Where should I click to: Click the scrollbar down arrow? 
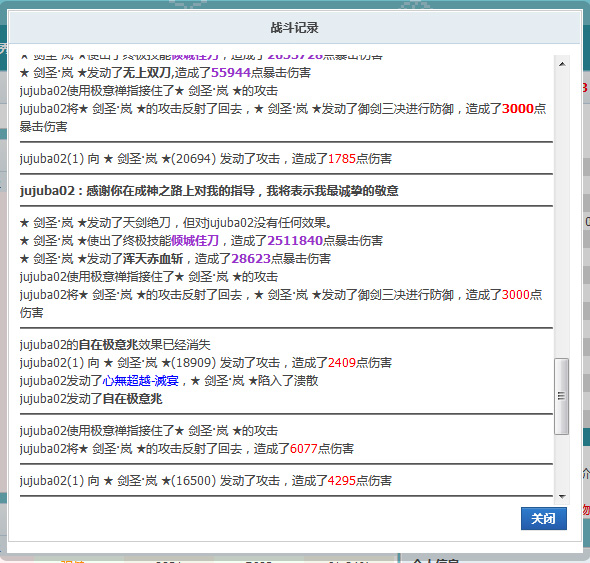click(x=562, y=496)
